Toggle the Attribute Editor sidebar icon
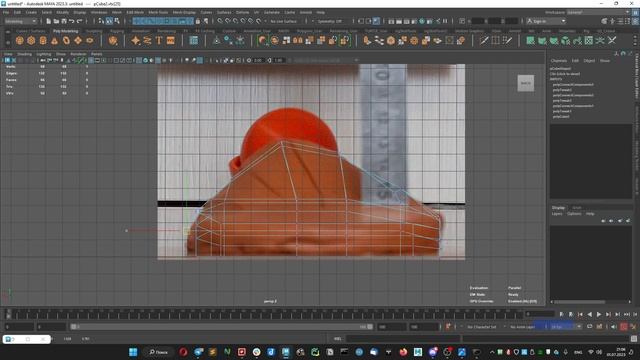640x360 pixels. 620,21
